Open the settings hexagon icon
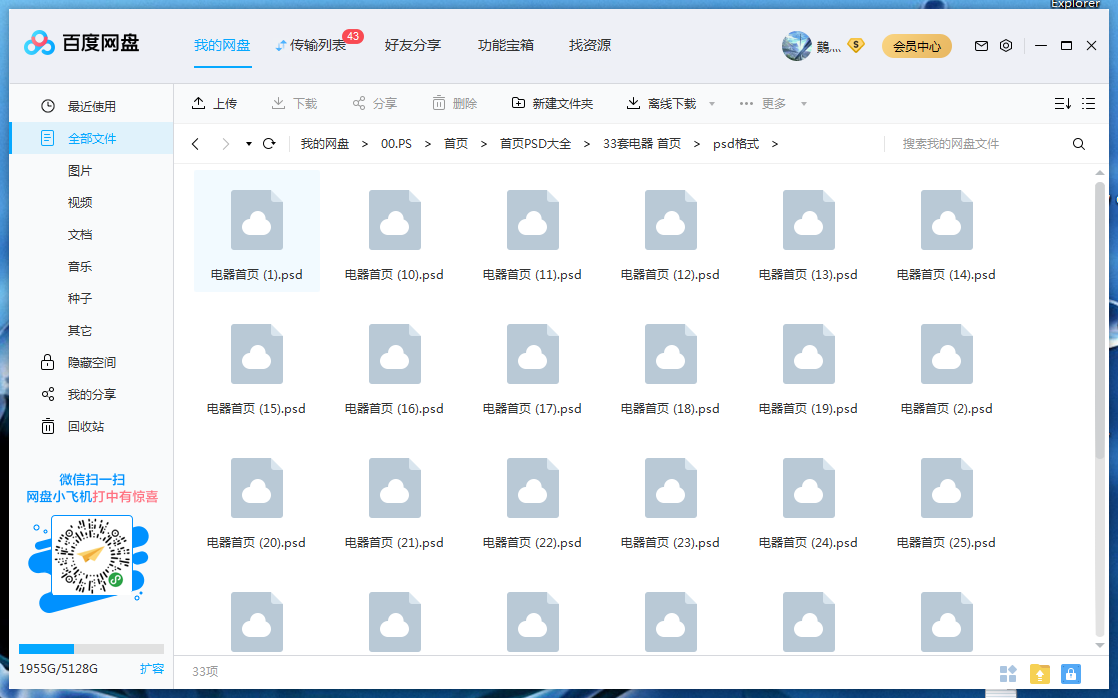The height and width of the screenshot is (698, 1118). click(x=1006, y=46)
